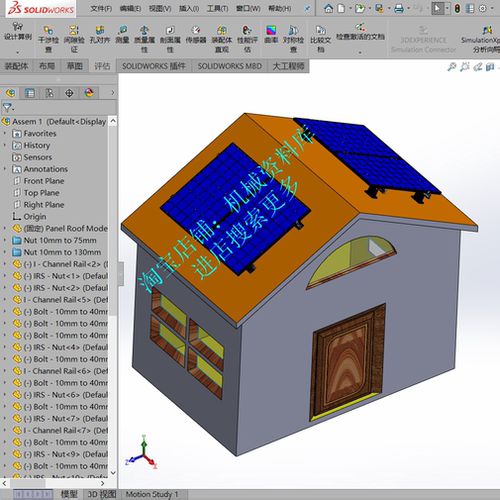Switch to the 草图 ribbon tab
Viewport: 500px width, 500px height.
click(74, 66)
